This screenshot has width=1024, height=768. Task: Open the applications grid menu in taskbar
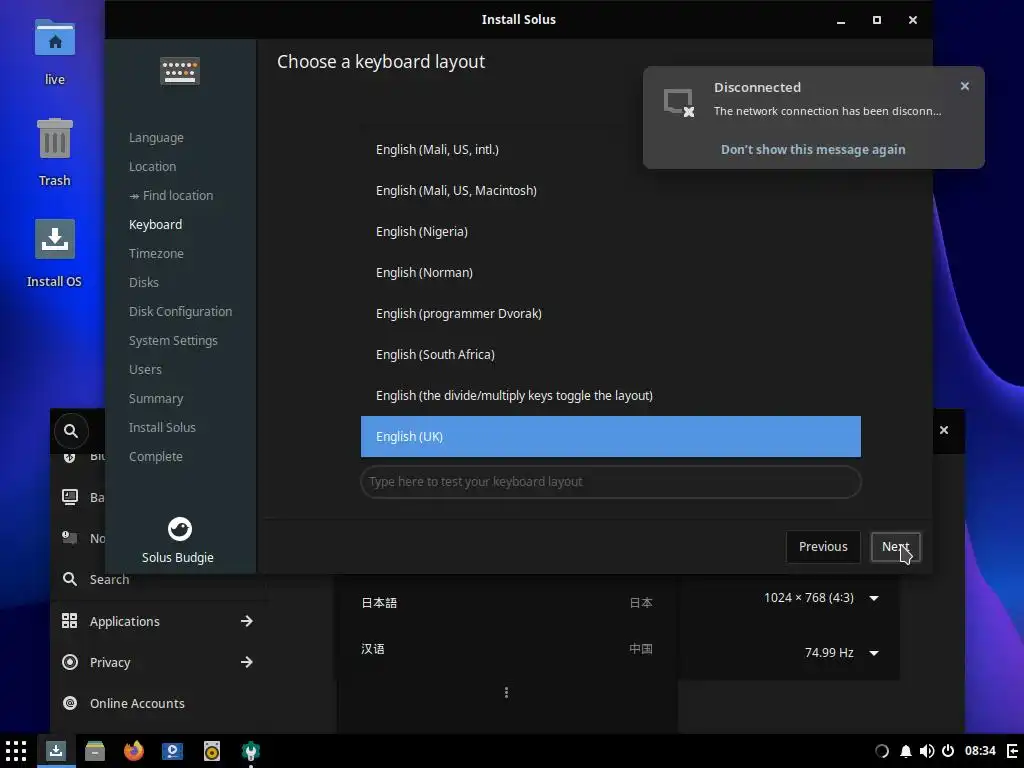pyautogui.click(x=16, y=751)
